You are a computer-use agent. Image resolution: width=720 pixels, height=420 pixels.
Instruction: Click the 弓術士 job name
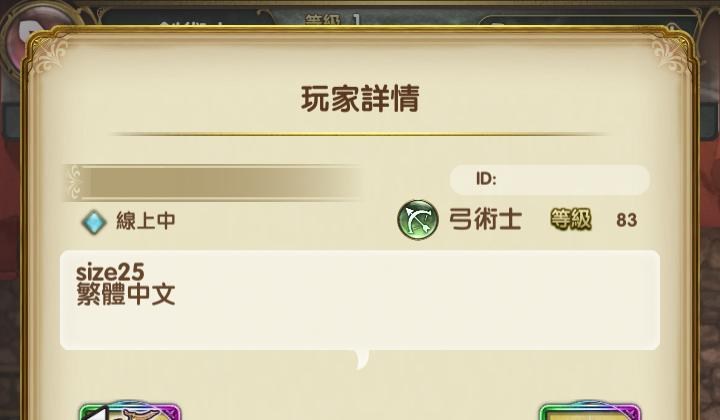485,219
